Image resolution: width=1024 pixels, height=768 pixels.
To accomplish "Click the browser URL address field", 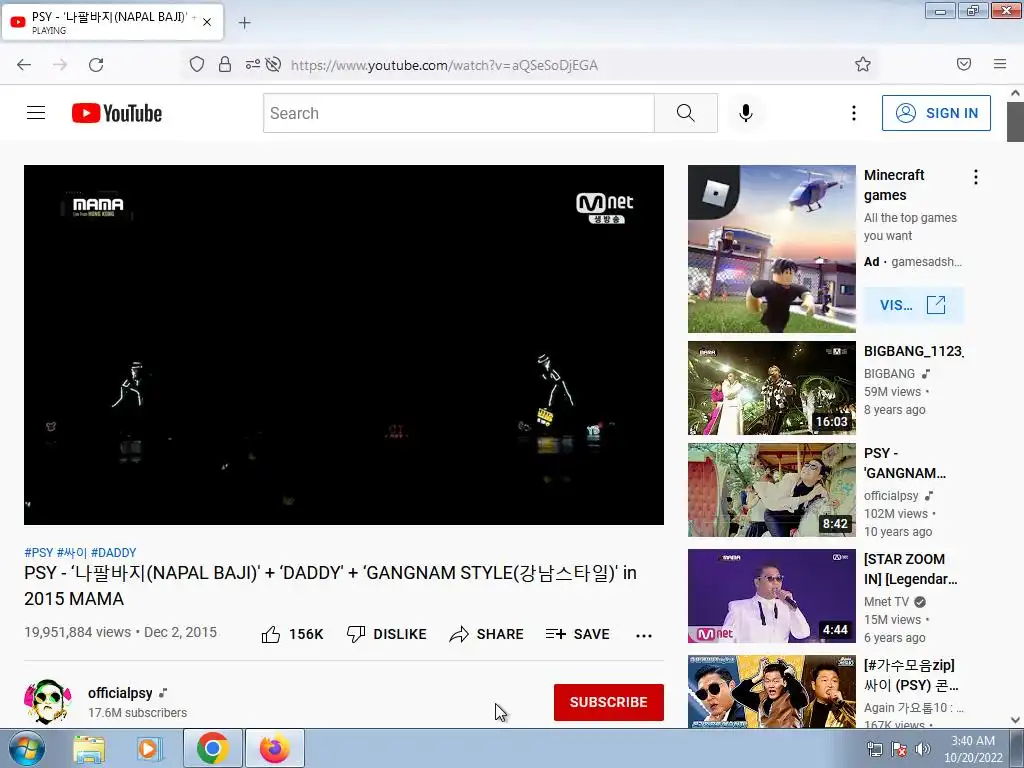I will pos(444,65).
